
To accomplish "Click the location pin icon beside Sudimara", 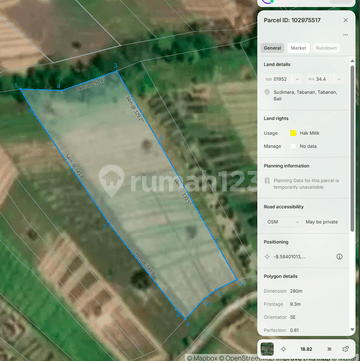I will (267, 92).
